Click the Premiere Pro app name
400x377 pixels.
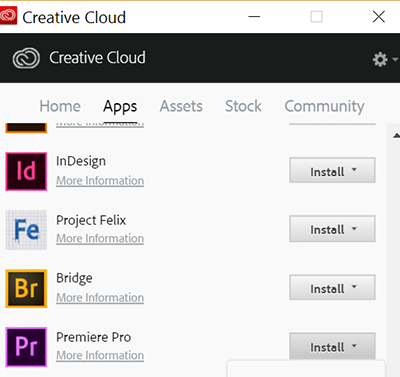[93, 337]
